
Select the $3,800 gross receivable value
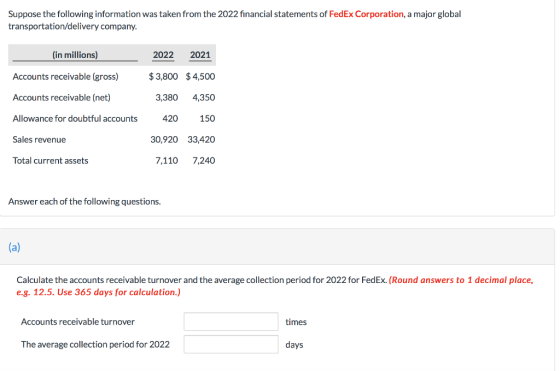[x=163, y=76]
